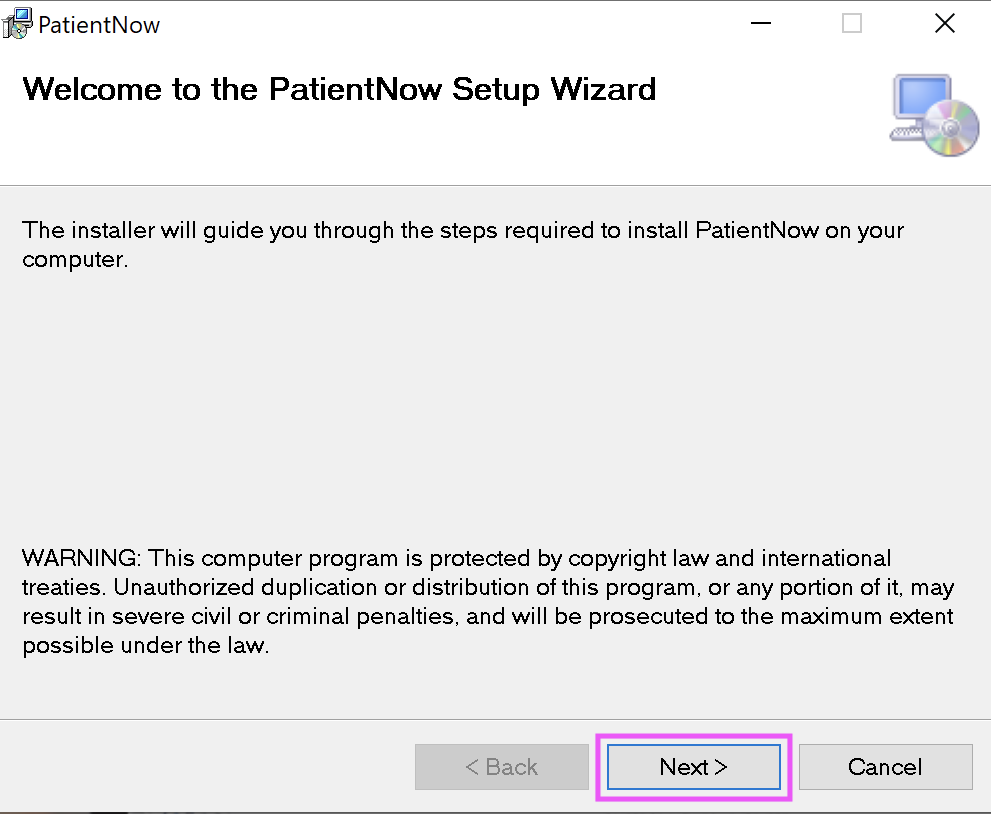
Task: Click the Welcome heading text
Action: [339, 90]
